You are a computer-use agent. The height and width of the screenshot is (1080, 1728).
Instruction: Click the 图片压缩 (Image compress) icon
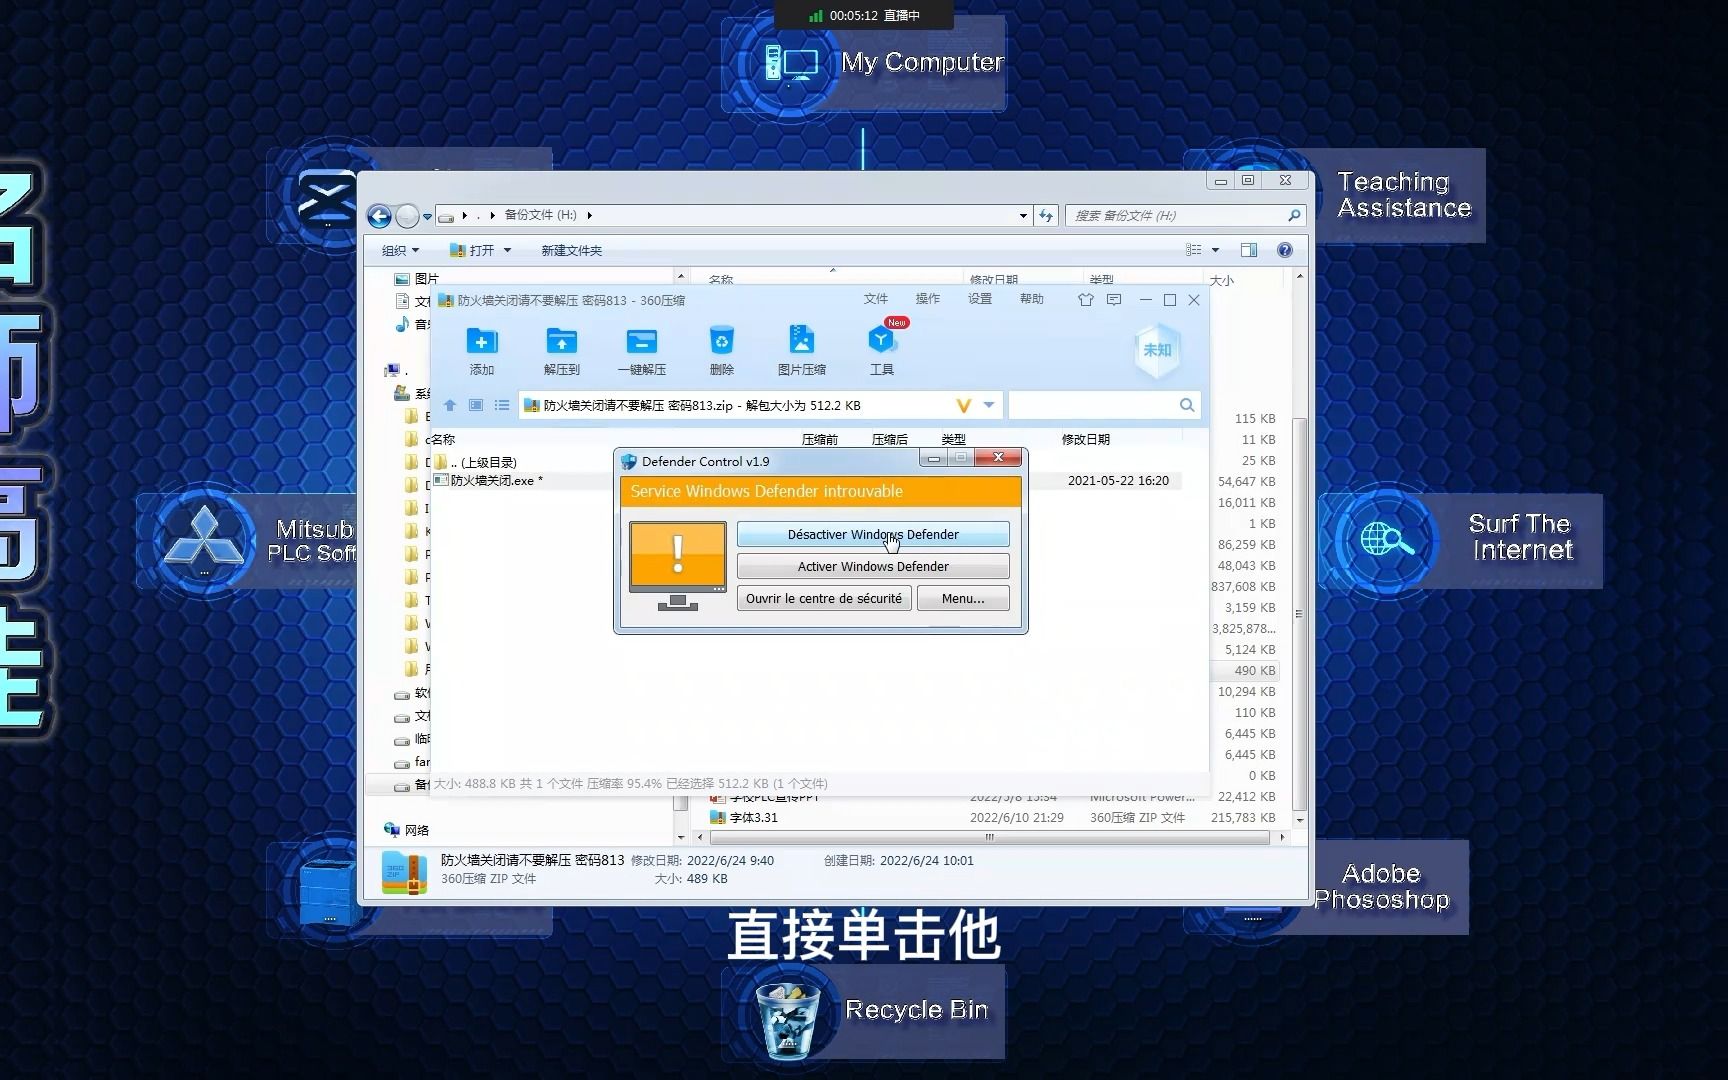(x=802, y=350)
